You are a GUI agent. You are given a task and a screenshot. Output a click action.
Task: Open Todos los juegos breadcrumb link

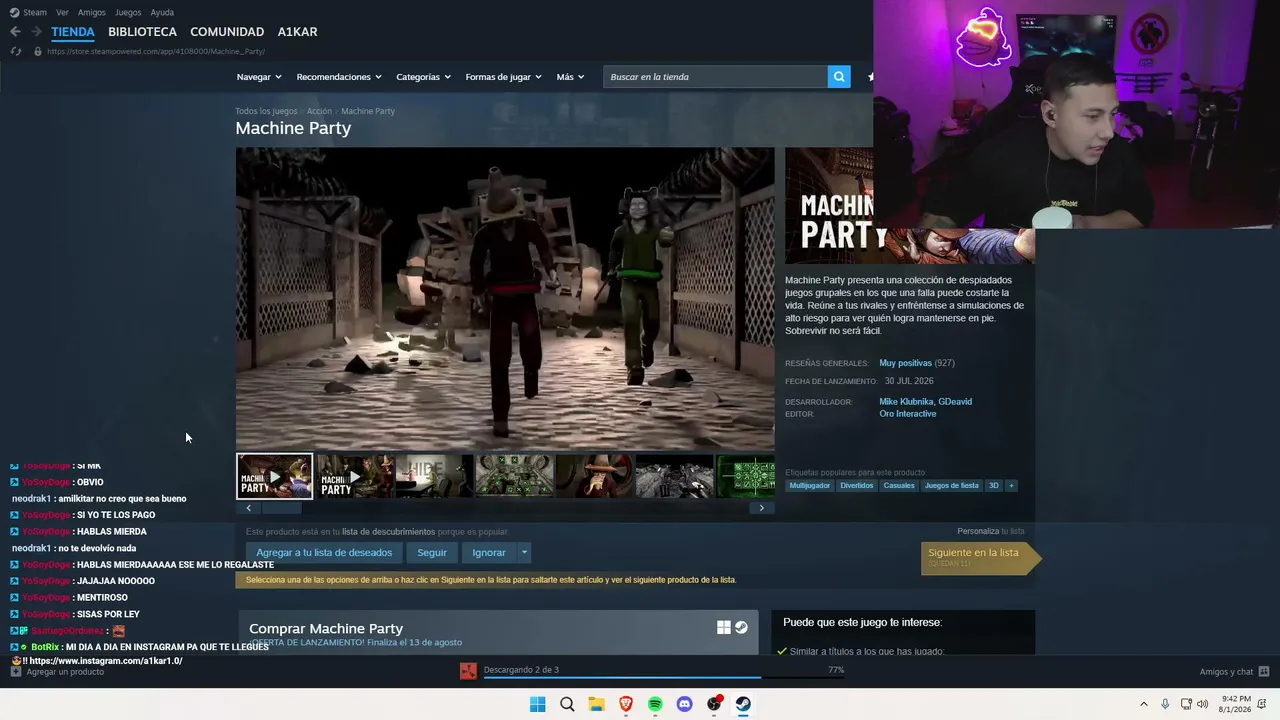pyautogui.click(x=266, y=111)
